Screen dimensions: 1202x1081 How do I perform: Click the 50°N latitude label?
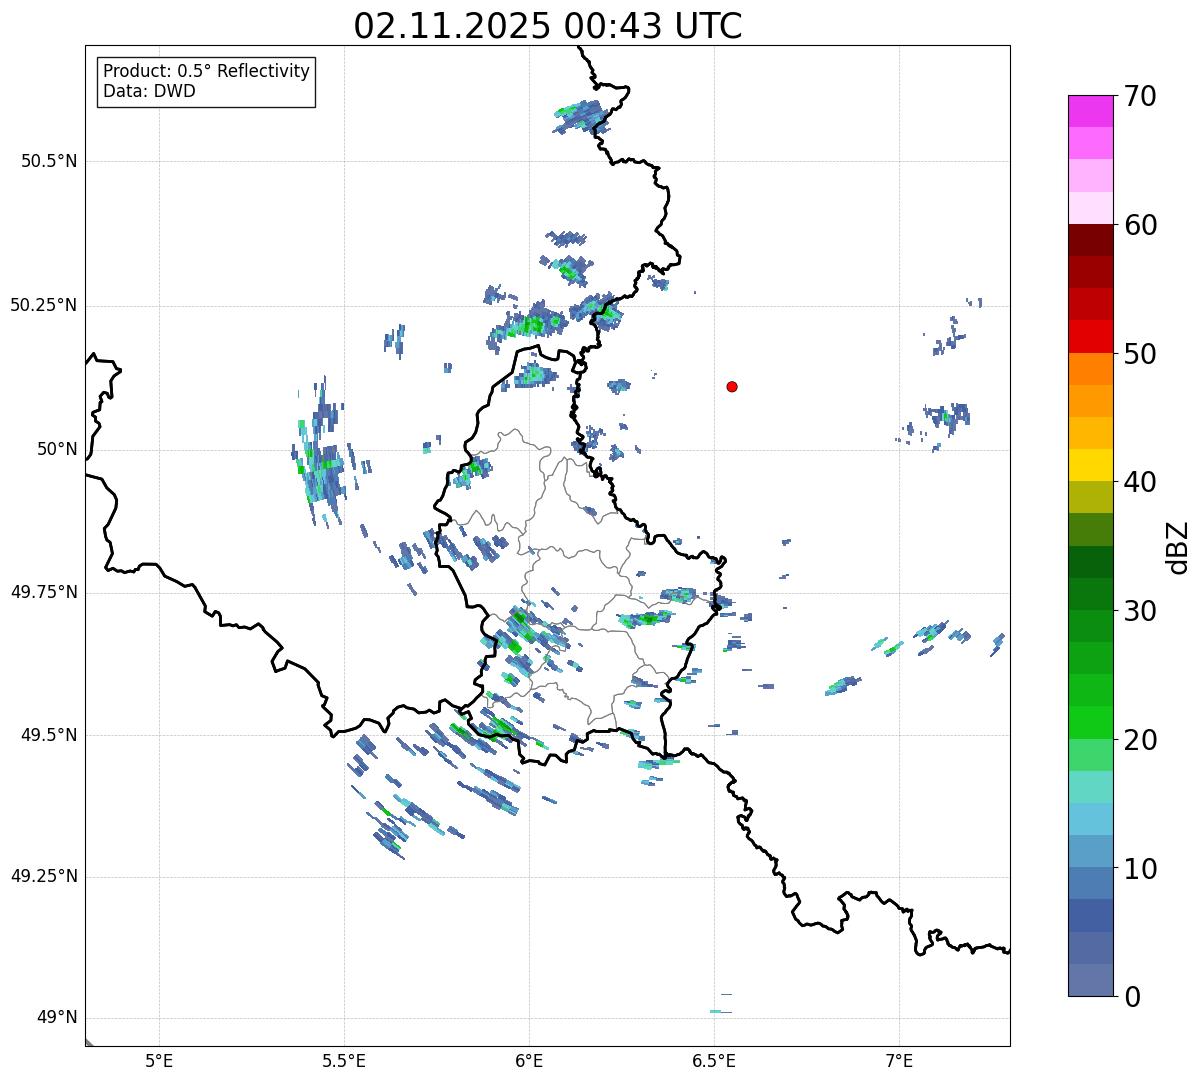[57, 449]
